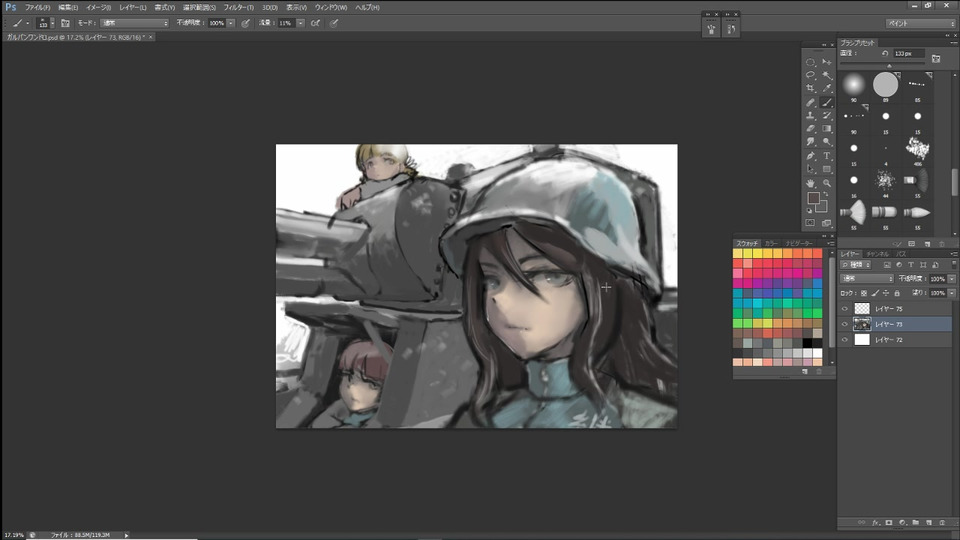Click the brush size slider handle

tap(889, 66)
